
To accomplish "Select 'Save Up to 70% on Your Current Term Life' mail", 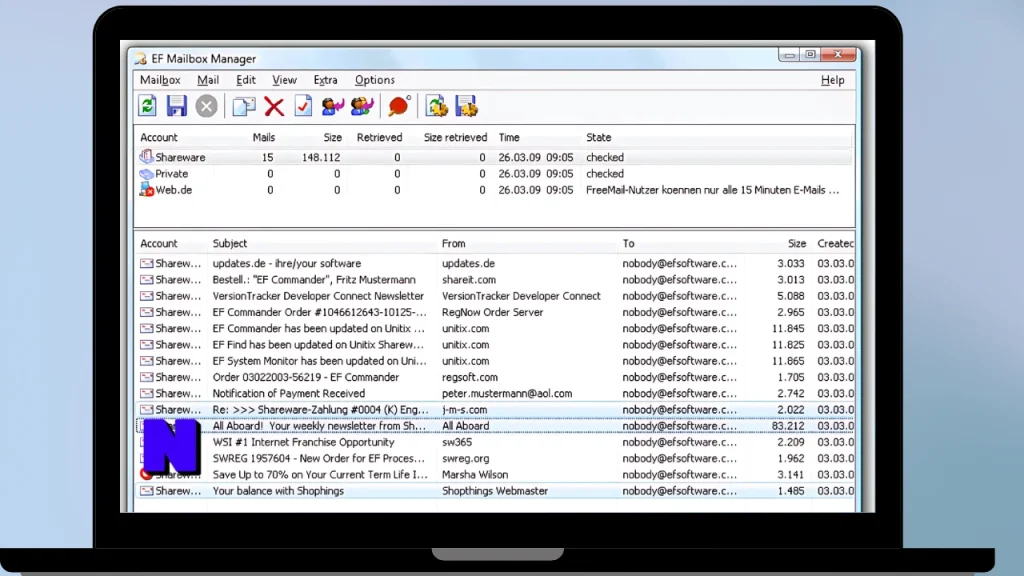I will 320,475.
